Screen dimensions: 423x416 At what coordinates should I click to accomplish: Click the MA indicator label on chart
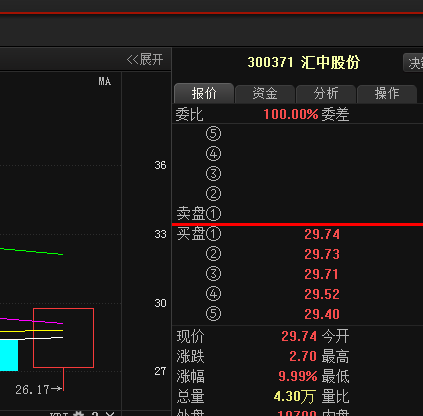tap(105, 81)
